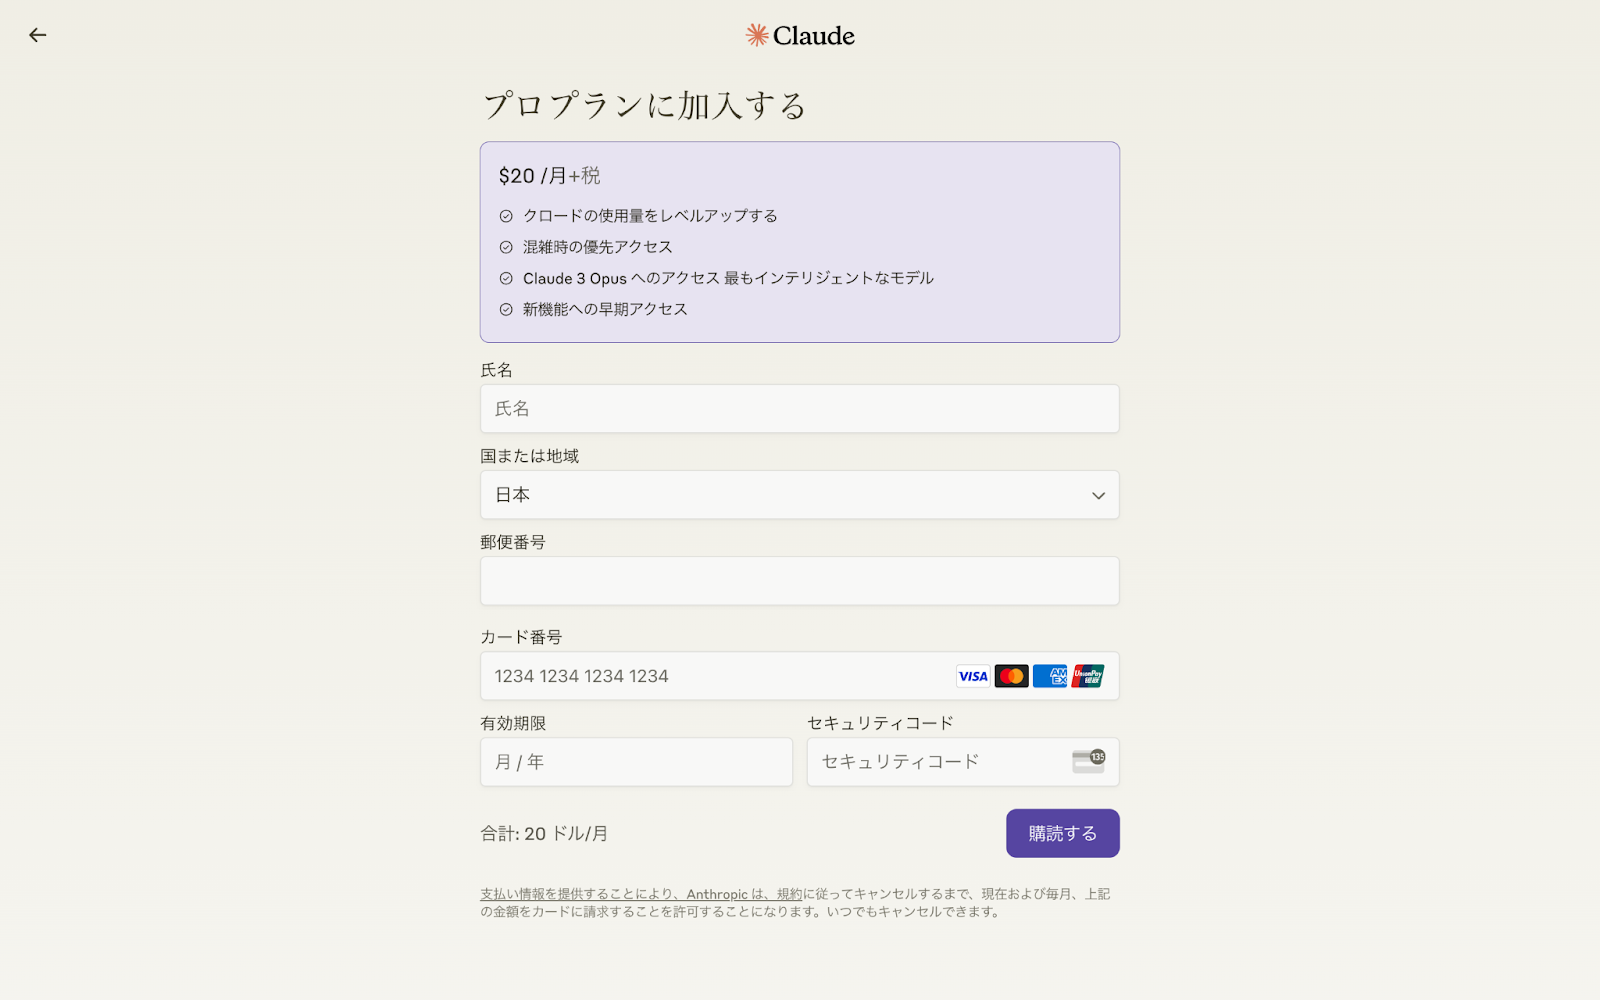This screenshot has width=1600, height=1000.
Task: Click the $20 /月+税 price text
Action: point(549,176)
